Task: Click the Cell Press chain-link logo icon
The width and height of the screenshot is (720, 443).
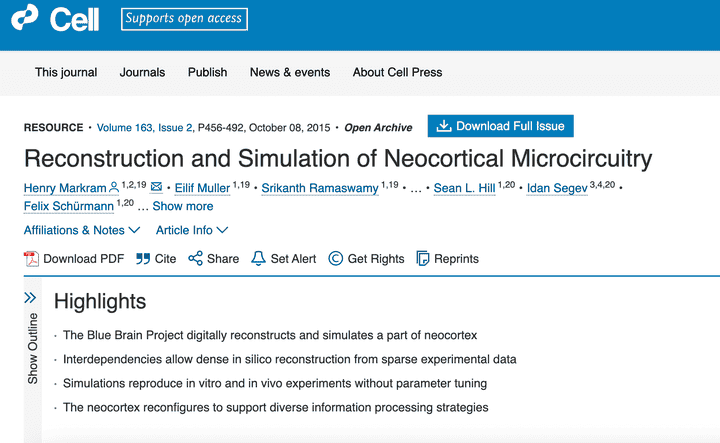Action: tap(24, 17)
